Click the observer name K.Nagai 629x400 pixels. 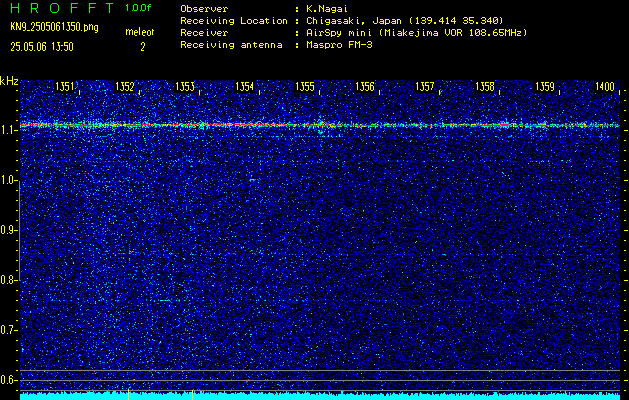[327, 9]
